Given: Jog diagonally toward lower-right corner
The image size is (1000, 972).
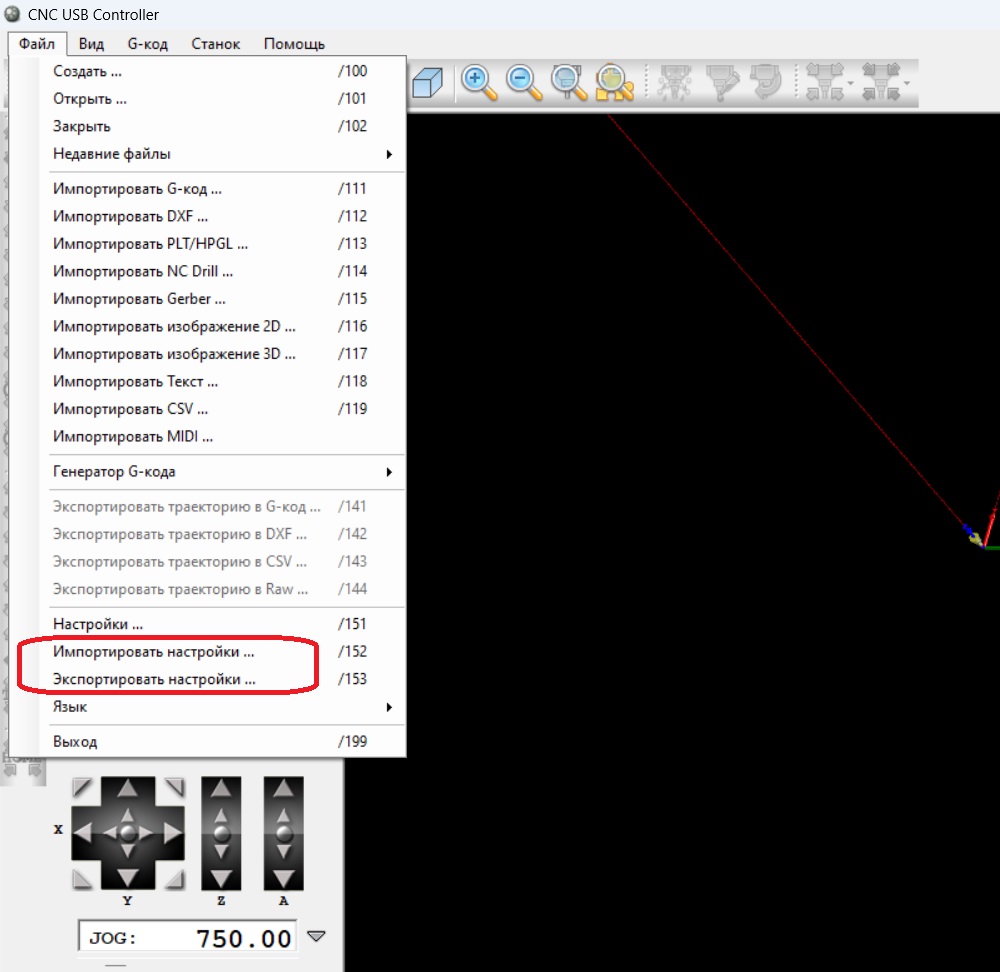Looking at the screenshot, I should 174,879.
